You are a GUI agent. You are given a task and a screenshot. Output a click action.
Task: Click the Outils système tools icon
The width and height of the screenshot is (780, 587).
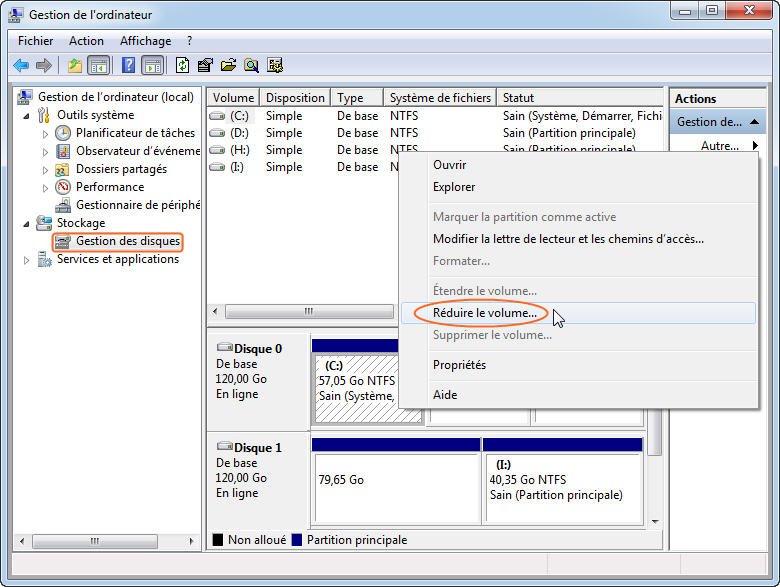pos(44,115)
